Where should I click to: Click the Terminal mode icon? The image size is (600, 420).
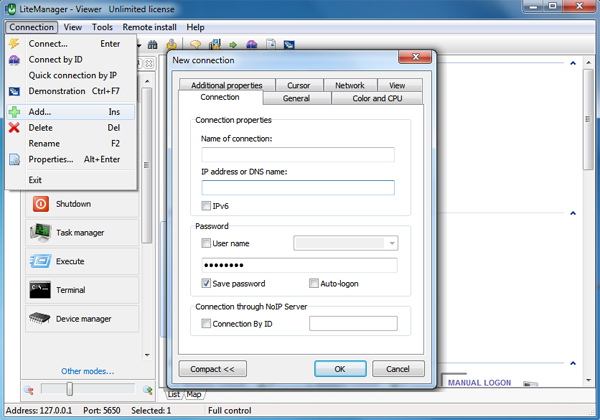40,290
